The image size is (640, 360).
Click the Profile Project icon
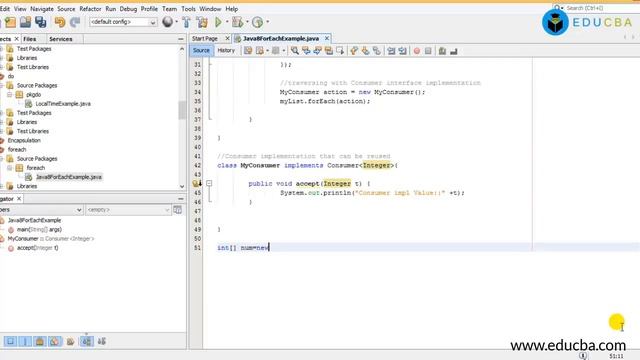point(257,22)
